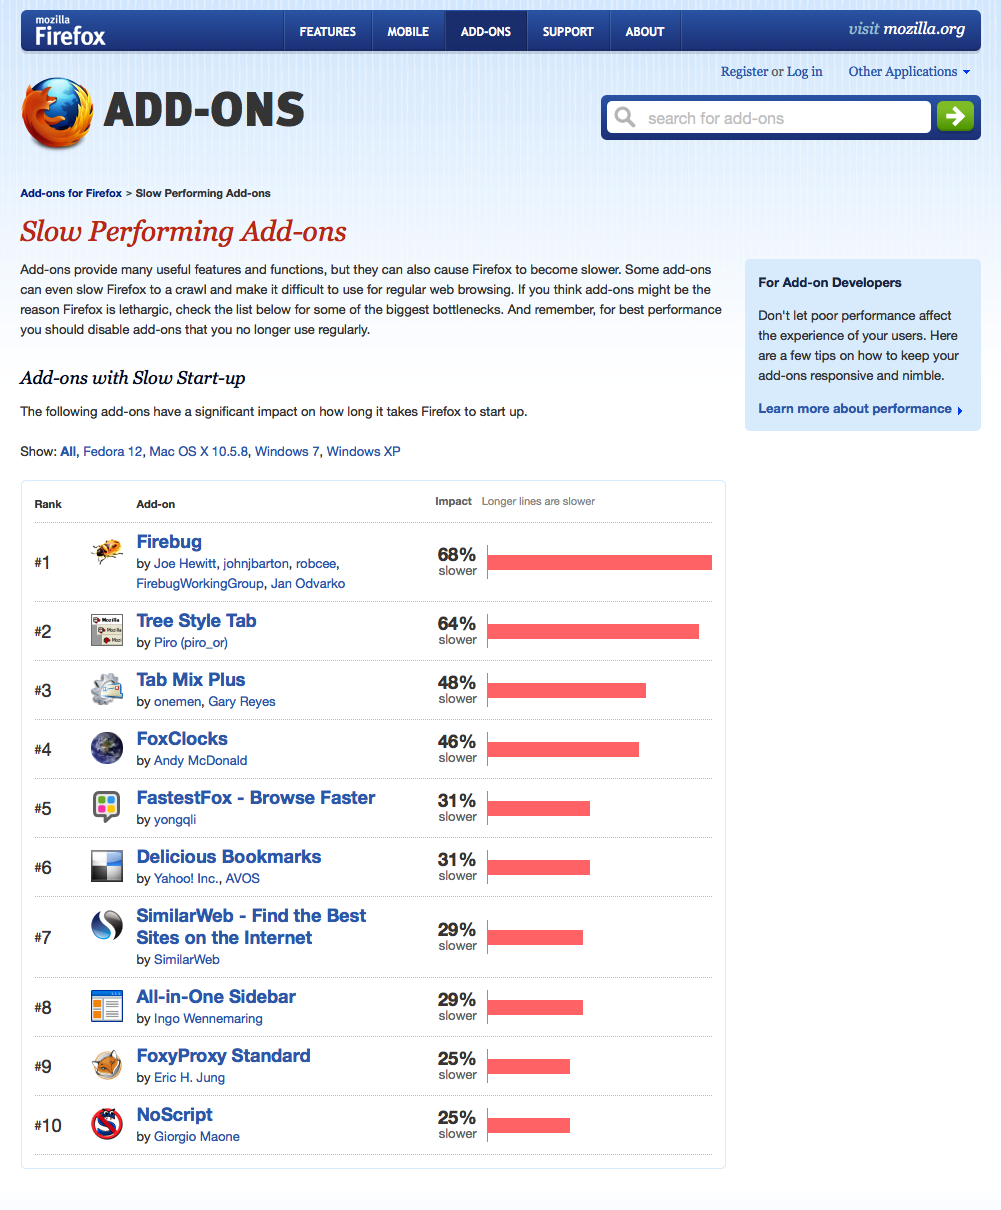
Task: Click the Firebug red impact bar
Action: tap(599, 563)
